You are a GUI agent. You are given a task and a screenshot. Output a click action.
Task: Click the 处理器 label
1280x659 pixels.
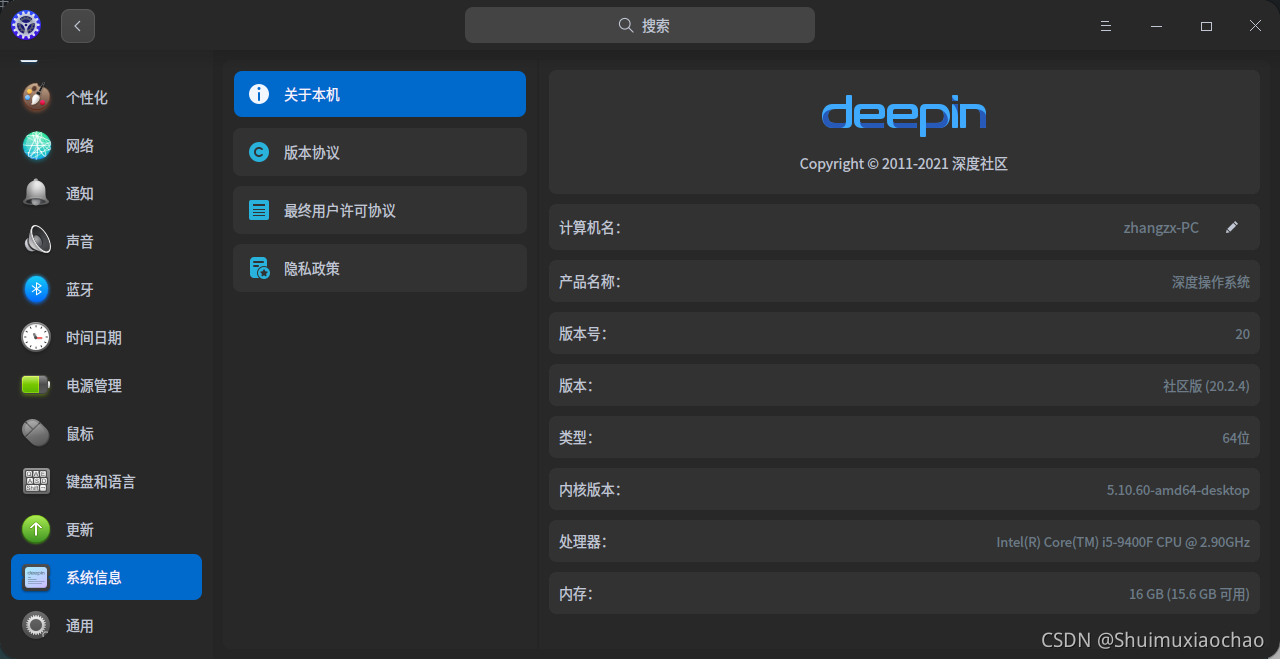(x=583, y=542)
